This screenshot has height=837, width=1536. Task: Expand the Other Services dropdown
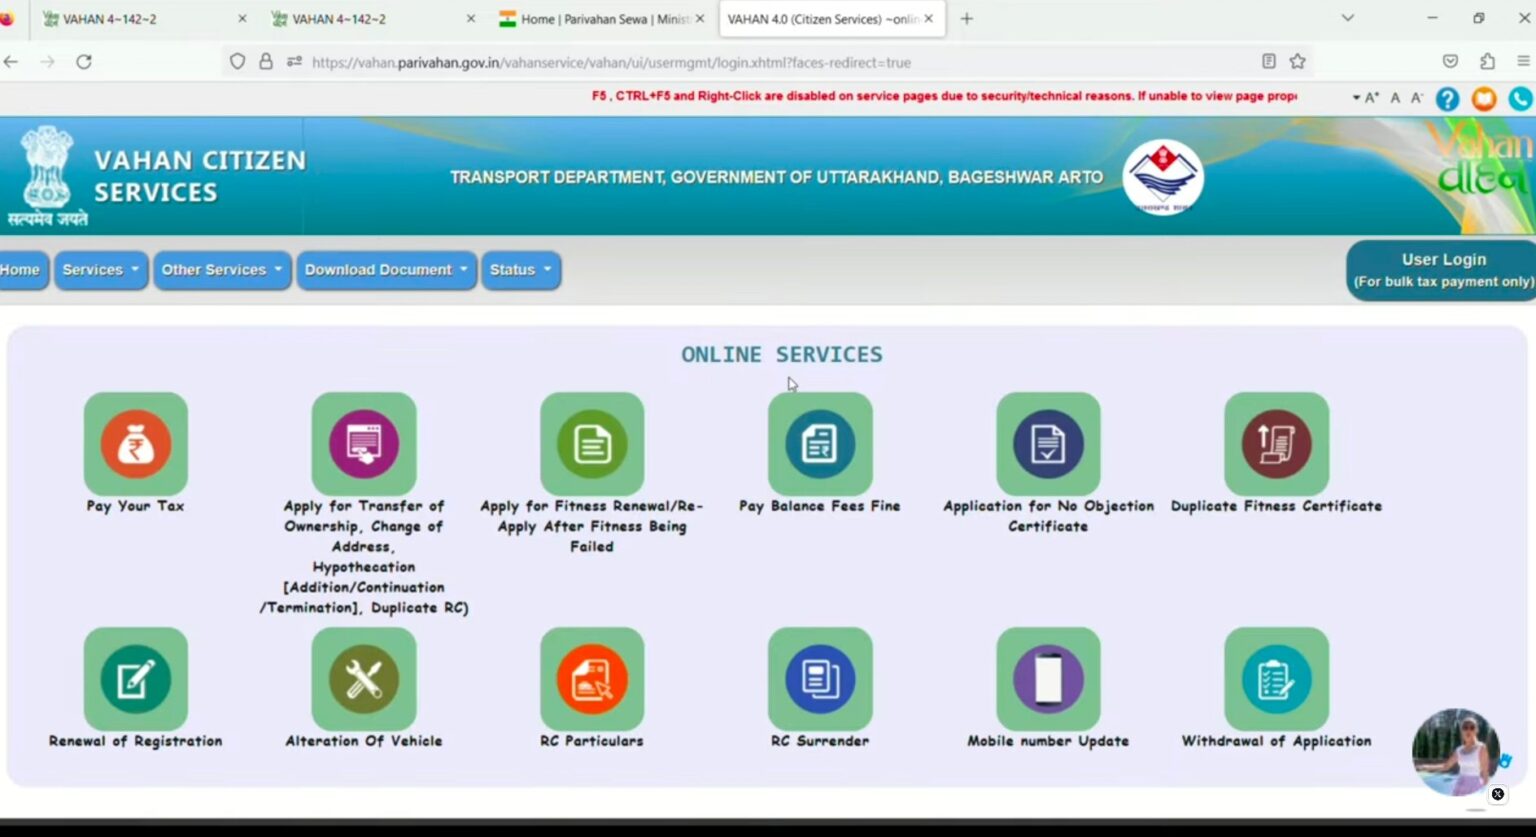222,270
